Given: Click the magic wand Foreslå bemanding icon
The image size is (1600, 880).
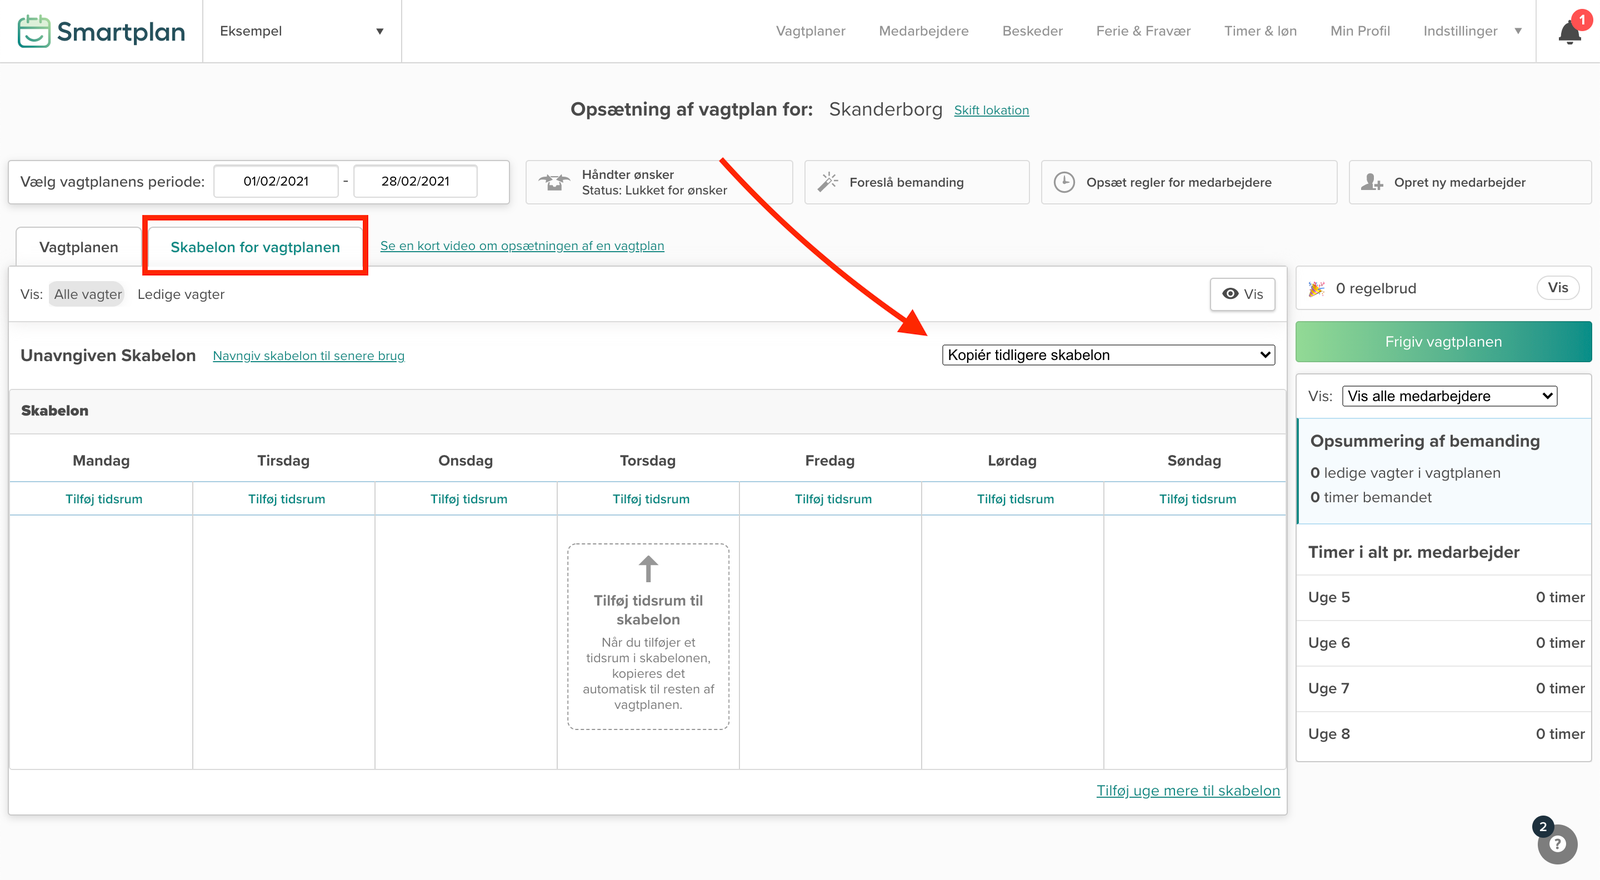Looking at the screenshot, I should [x=828, y=182].
